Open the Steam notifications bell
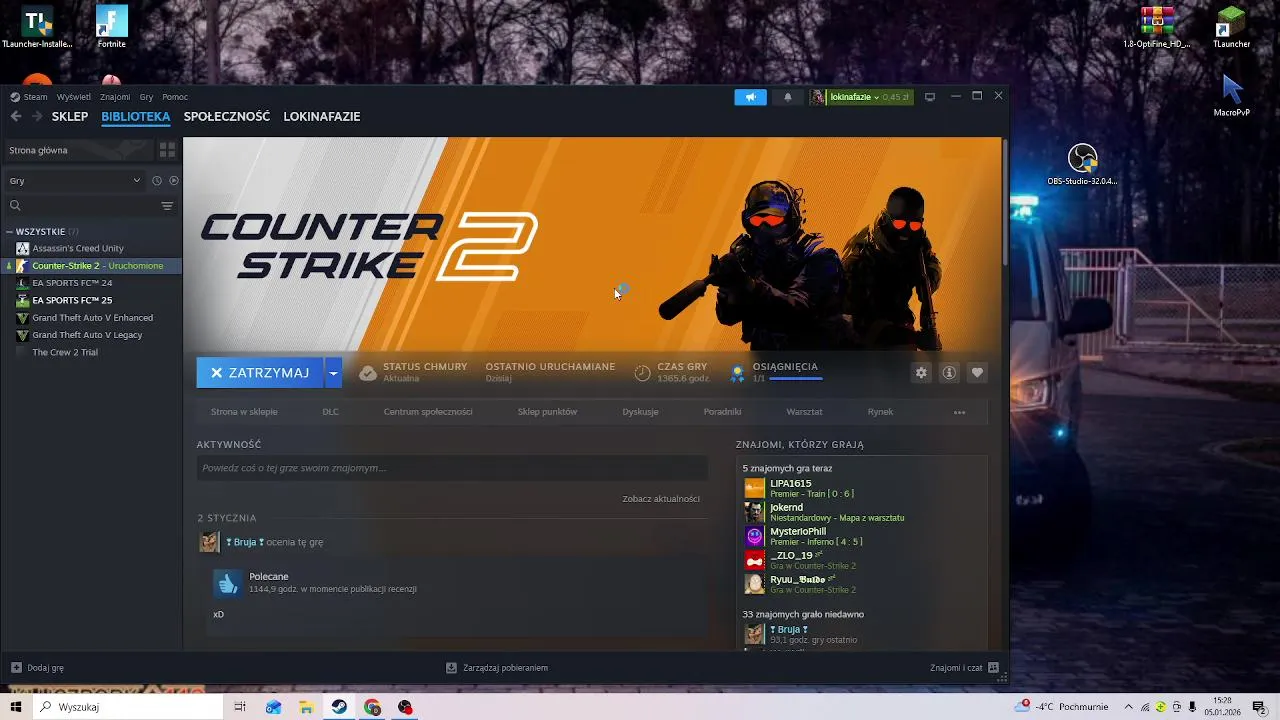This screenshot has height=720, width=1280. 787,97
